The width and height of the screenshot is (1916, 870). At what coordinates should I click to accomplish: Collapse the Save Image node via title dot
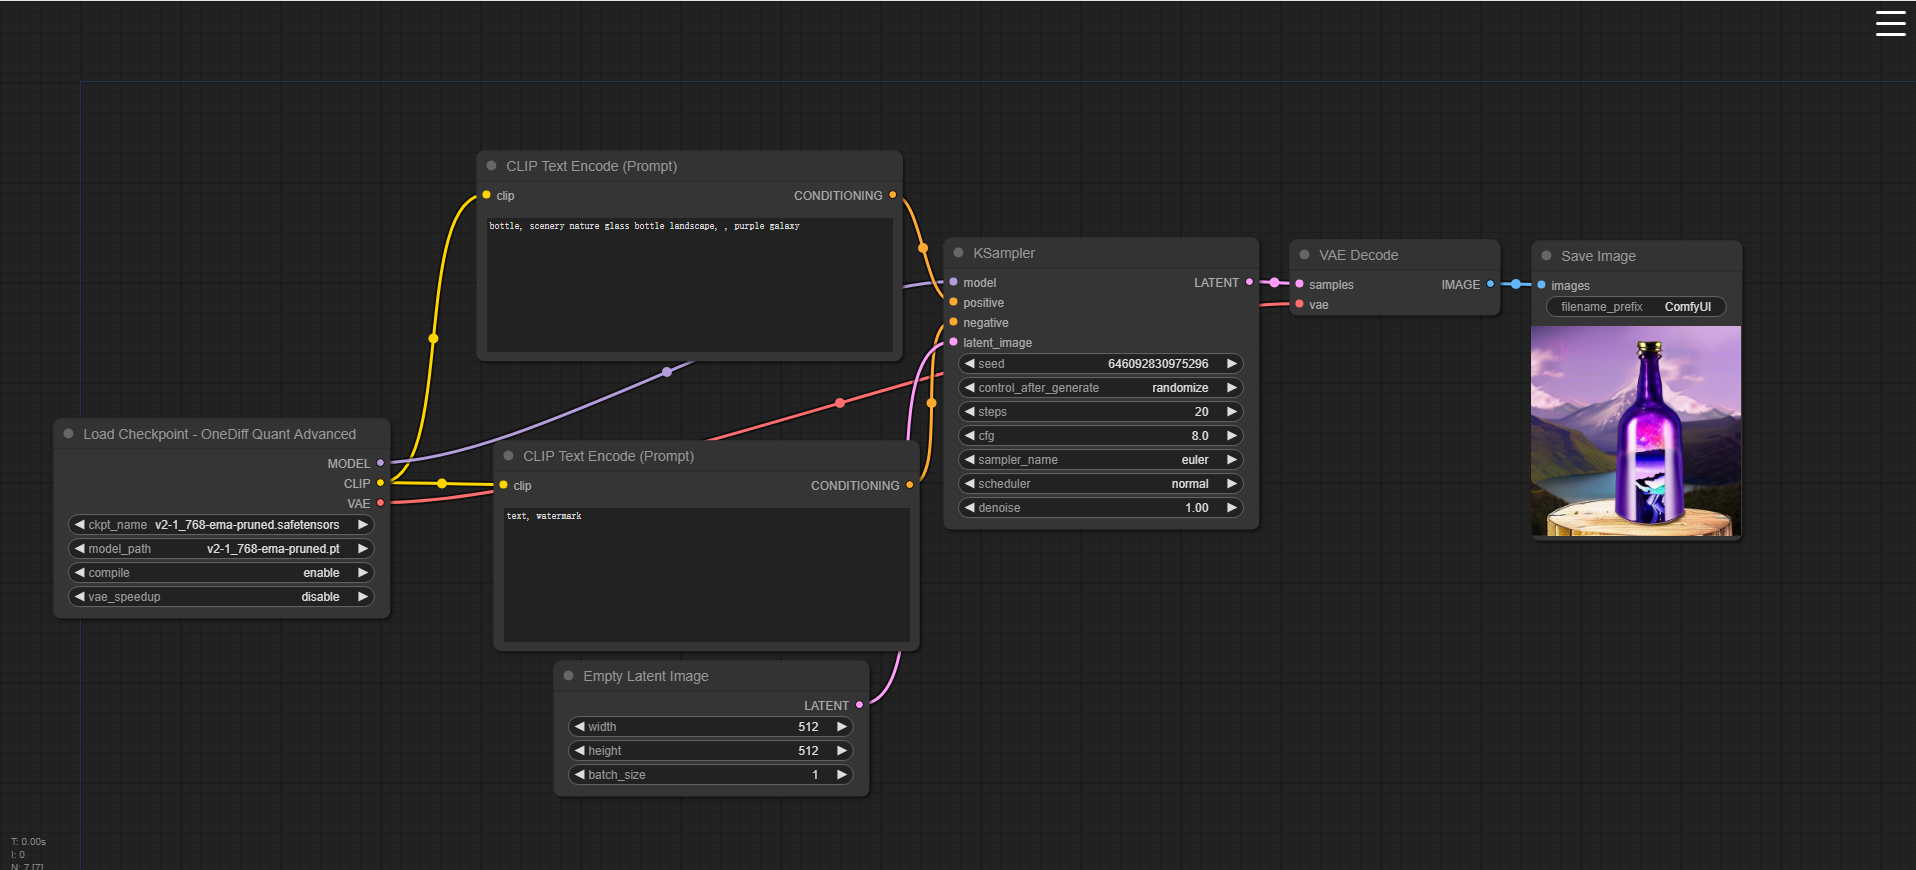click(x=1546, y=256)
